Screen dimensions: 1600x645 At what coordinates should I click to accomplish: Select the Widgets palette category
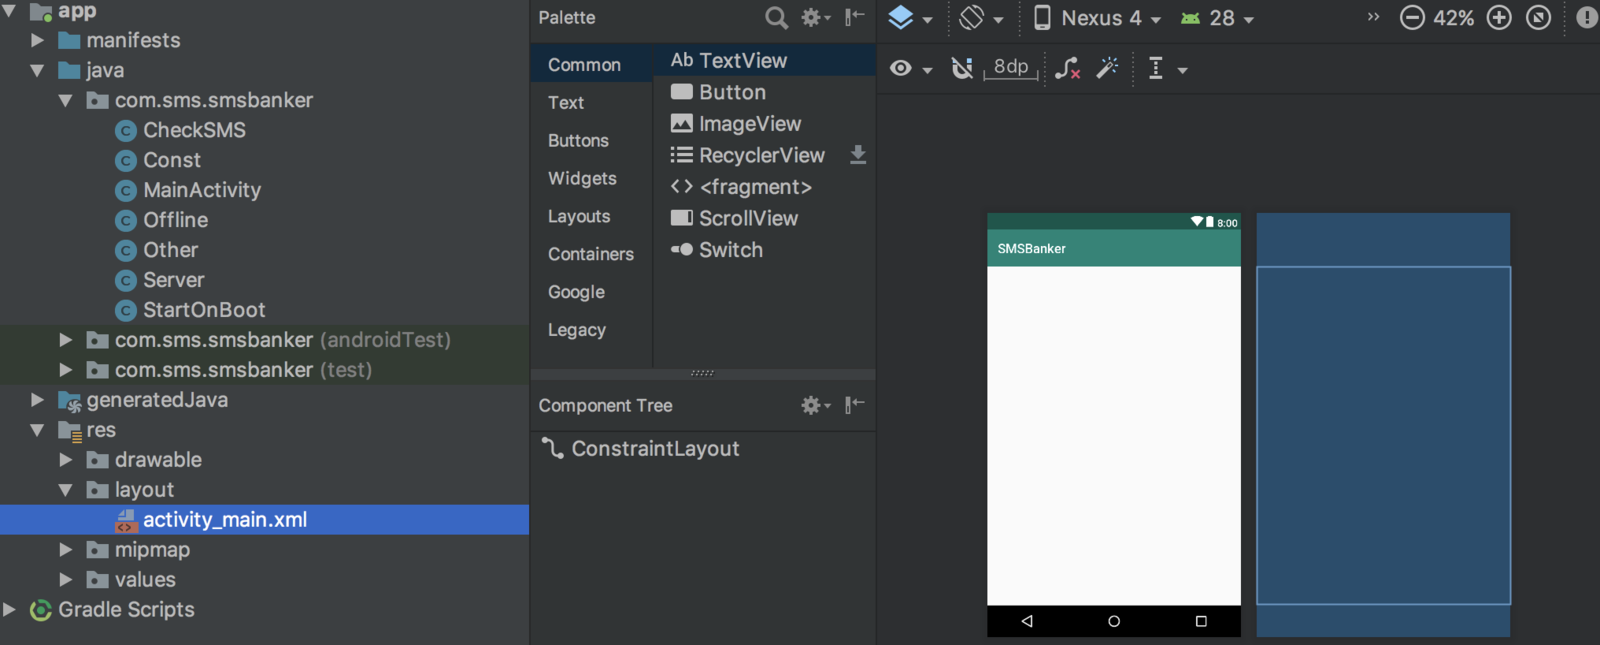tap(591, 179)
